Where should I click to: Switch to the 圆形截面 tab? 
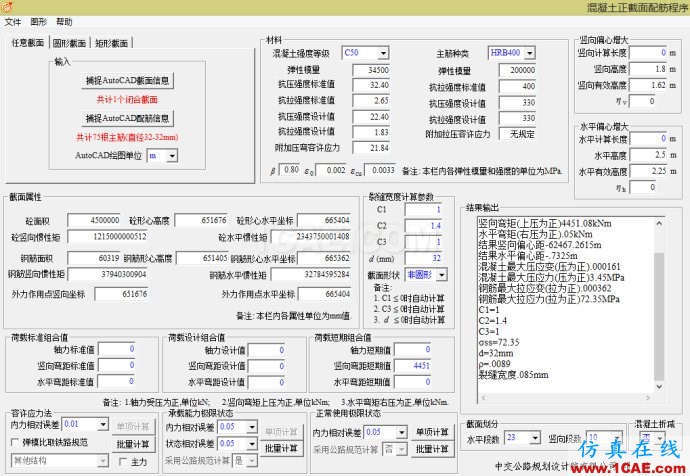[x=69, y=43]
